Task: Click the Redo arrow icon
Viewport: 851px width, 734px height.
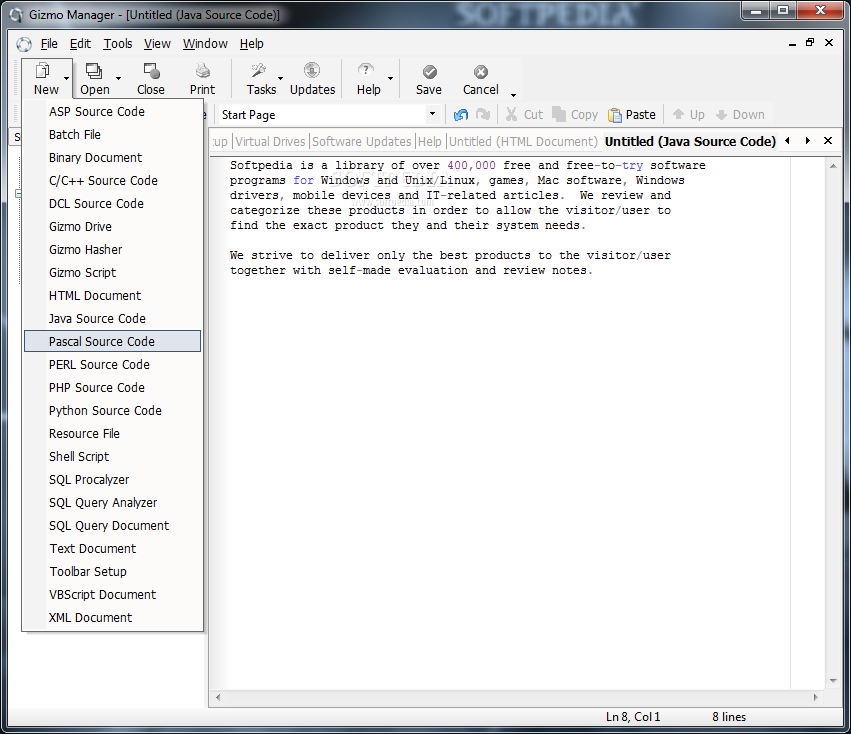Action: pyautogui.click(x=482, y=115)
